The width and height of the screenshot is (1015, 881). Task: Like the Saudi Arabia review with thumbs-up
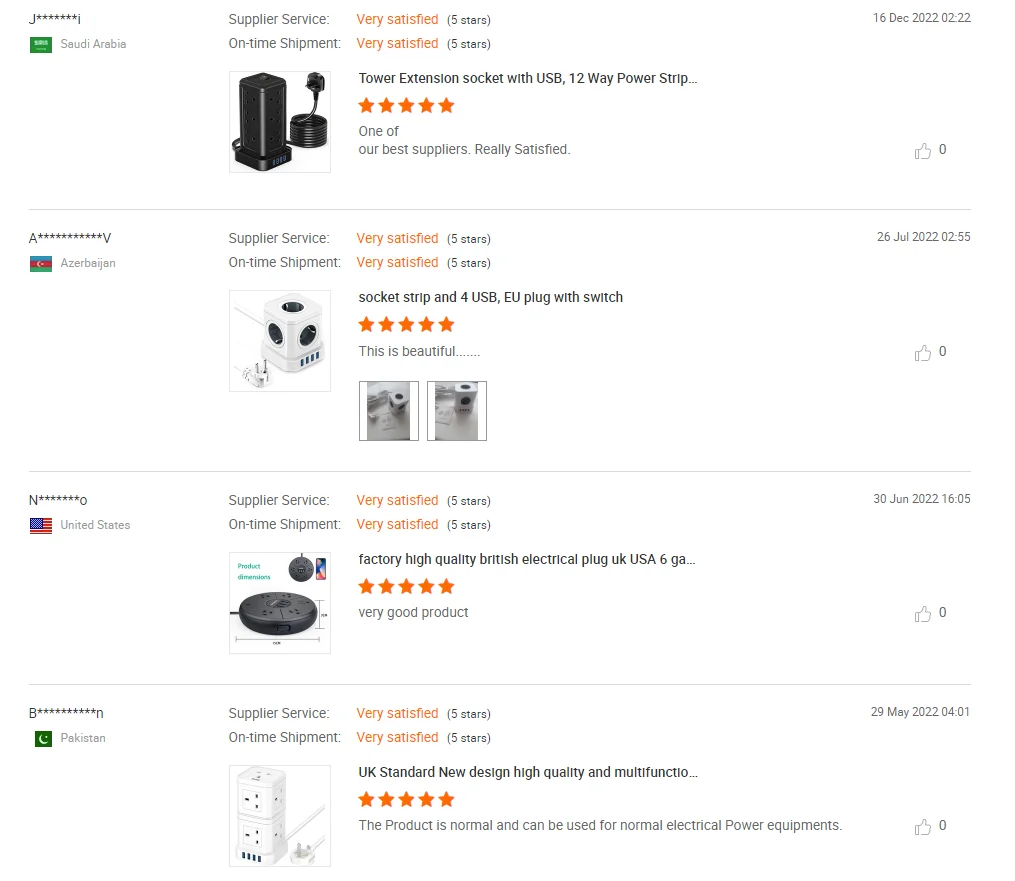click(922, 151)
